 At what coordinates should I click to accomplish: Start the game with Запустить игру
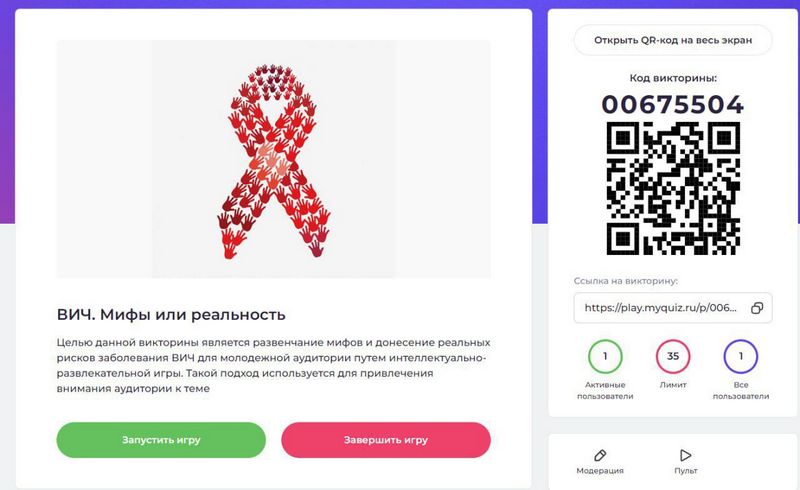coord(161,439)
